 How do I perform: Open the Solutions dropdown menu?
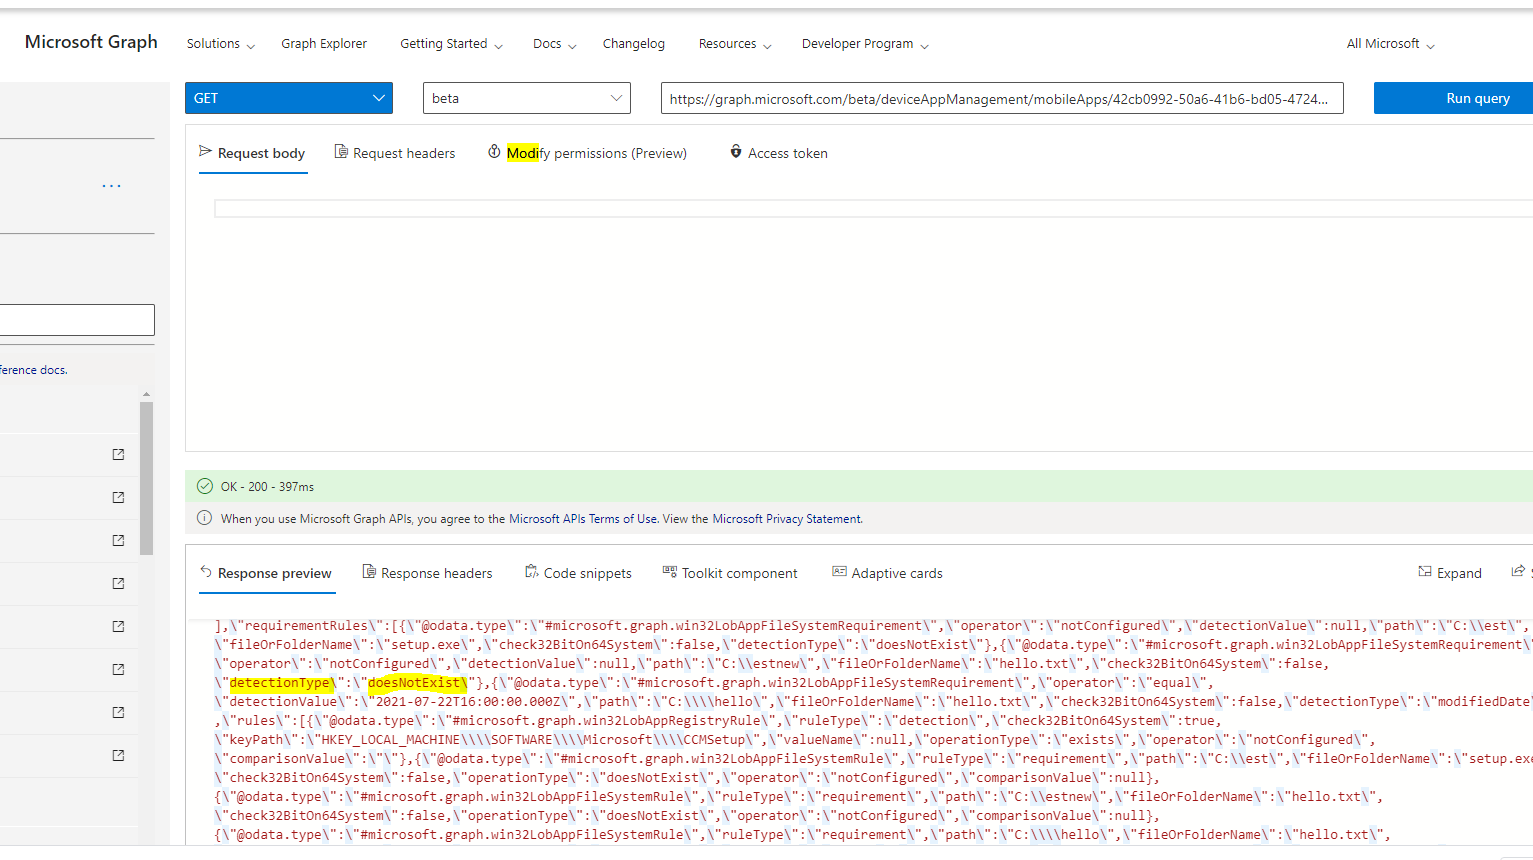coord(220,44)
